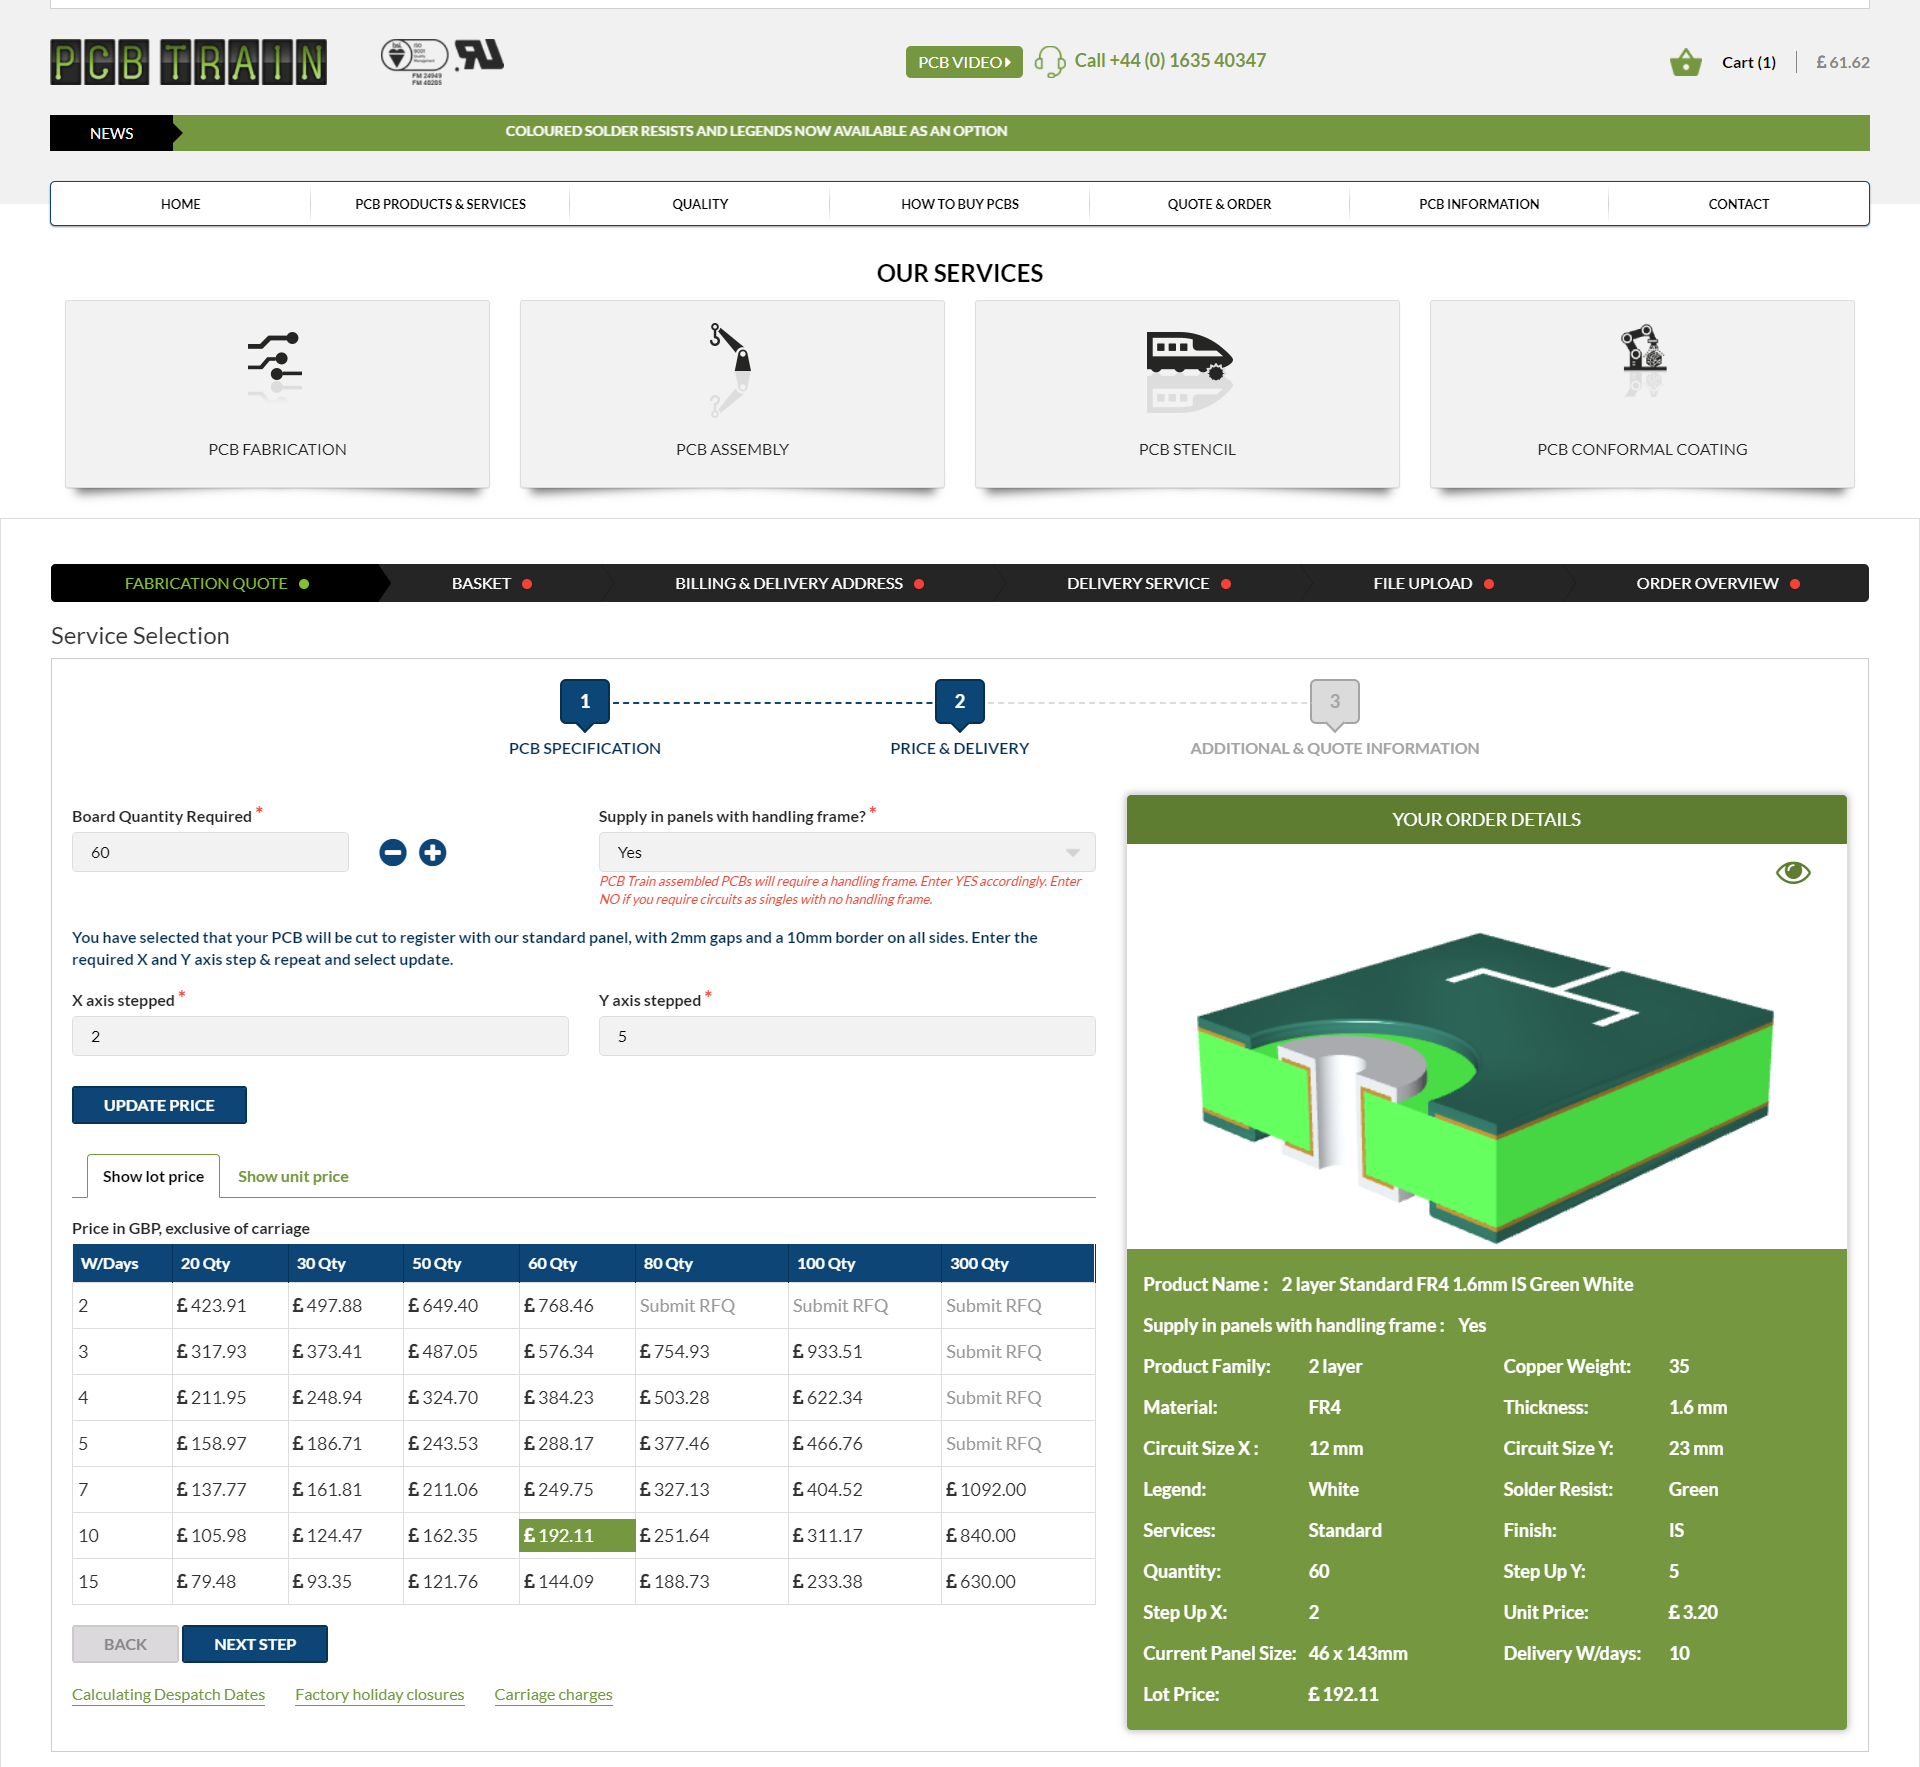Open the PCB Conformal Coating service card
Image resolution: width=1920 pixels, height=1767 pixels.
pyautogui.click(x=1642, y=394)
